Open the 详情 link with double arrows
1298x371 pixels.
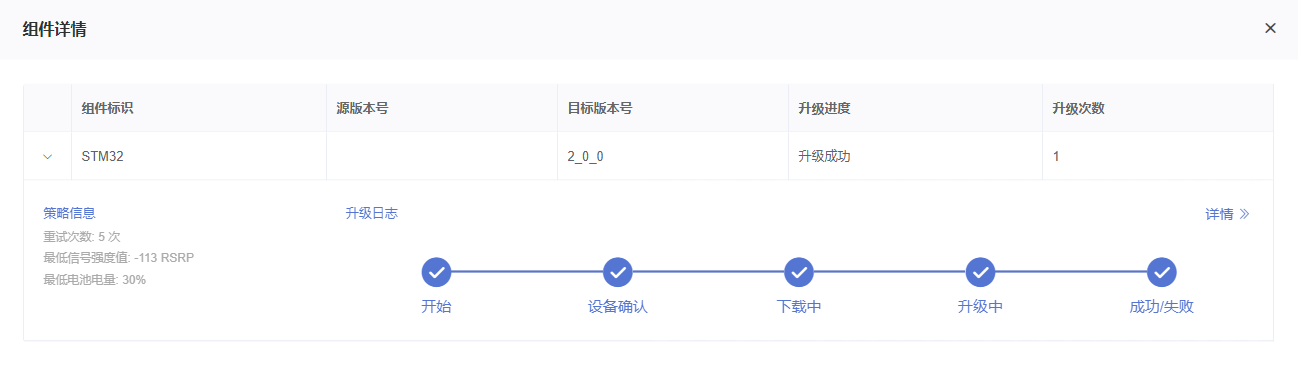coord(1227,214)
